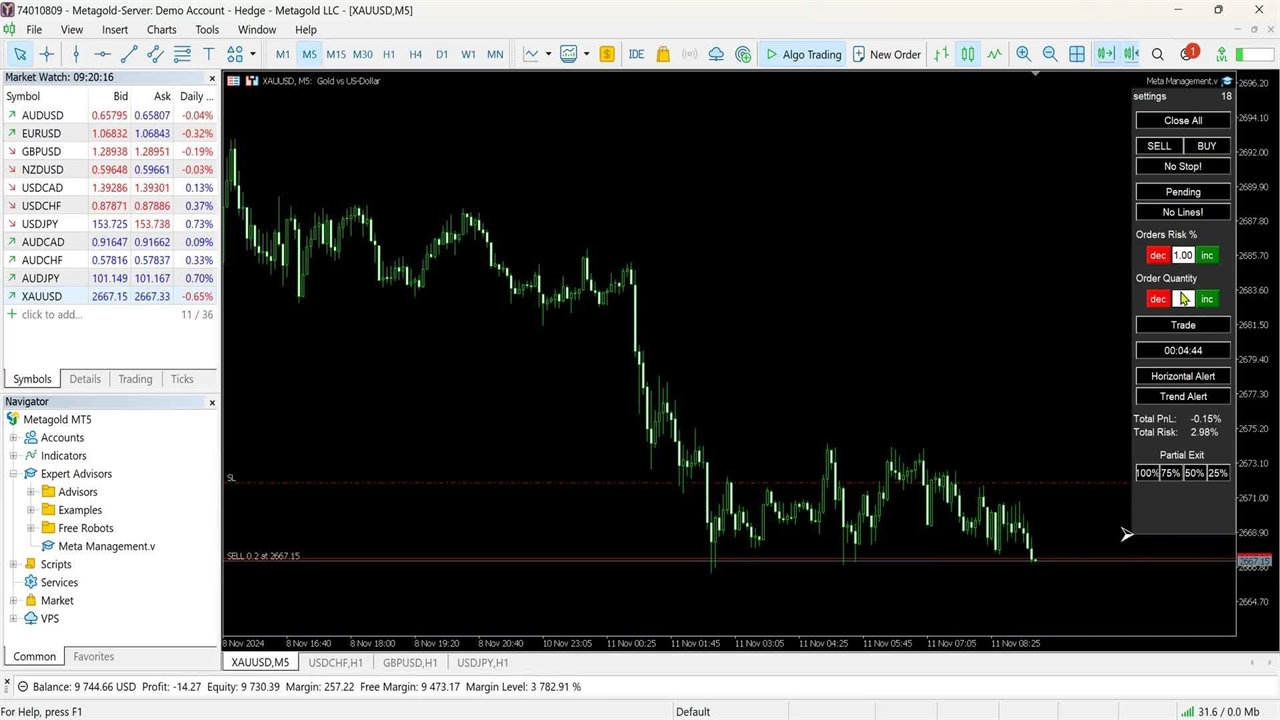Toggle the No Lines! panel button
This screenshot has width=1280, height=720.
tap(1183, 212)
